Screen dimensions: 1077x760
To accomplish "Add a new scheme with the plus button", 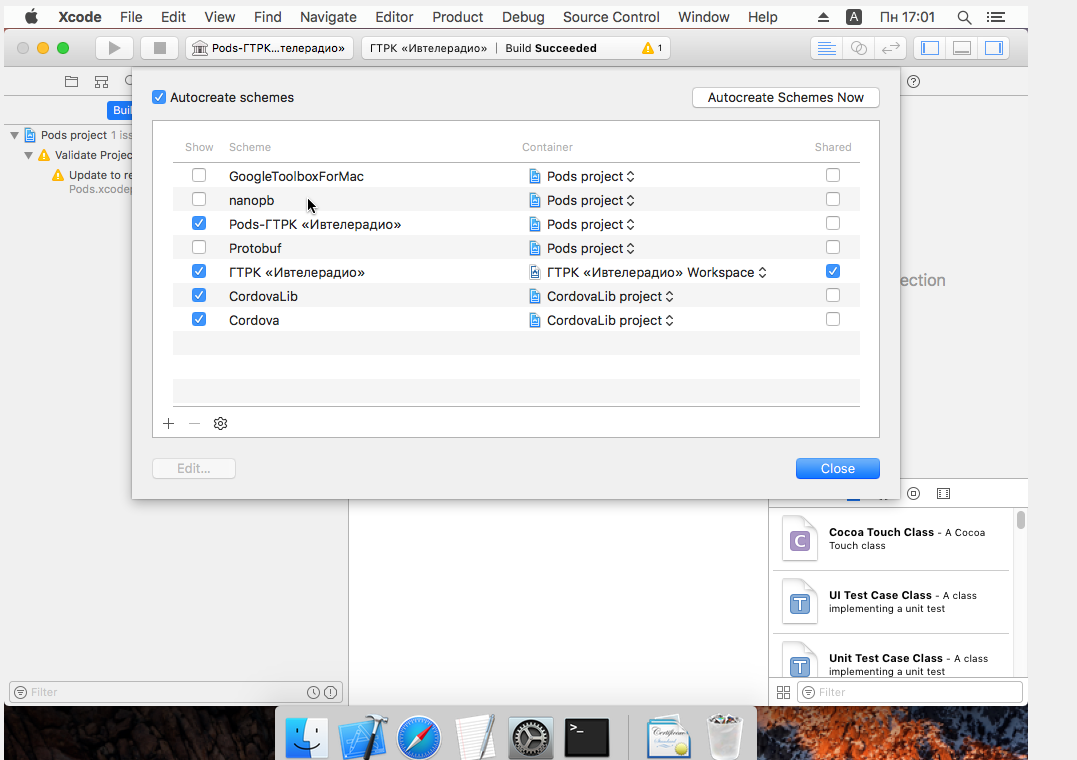I will [168, 423].
